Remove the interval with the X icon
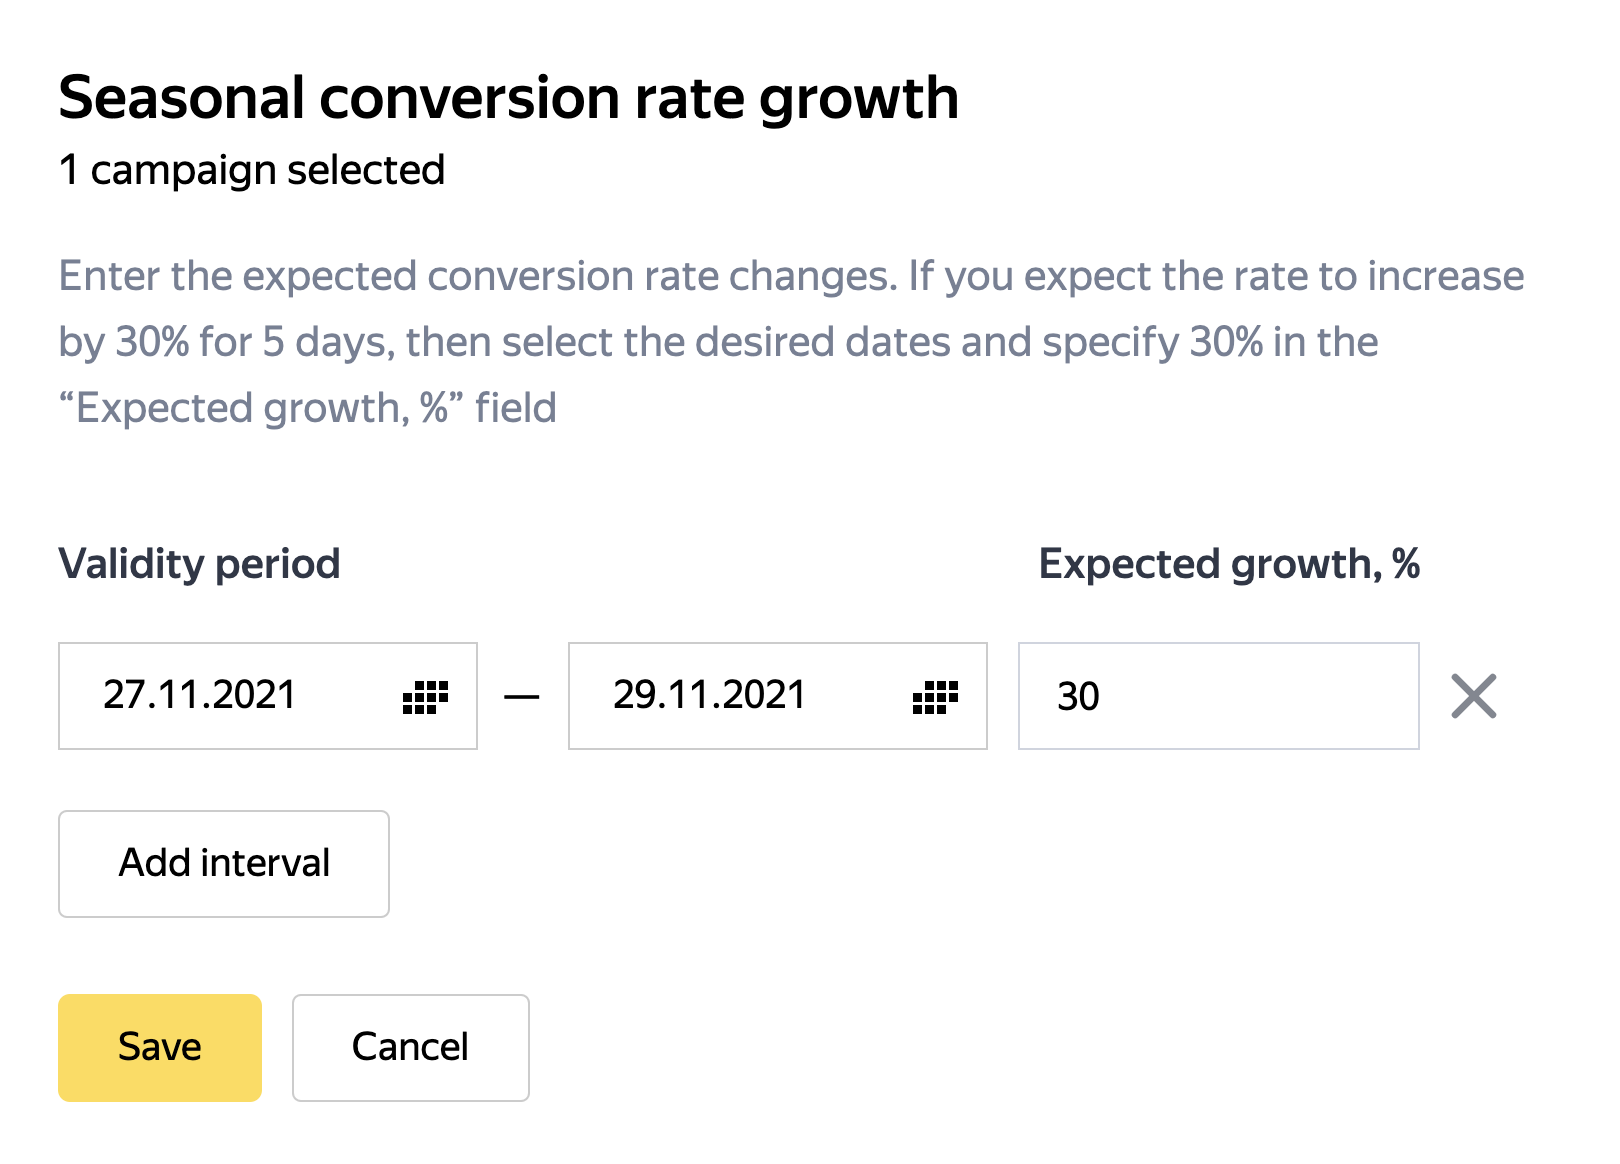The height and width of the screenshot is (1164, 1620). [x=1473, y=697]
